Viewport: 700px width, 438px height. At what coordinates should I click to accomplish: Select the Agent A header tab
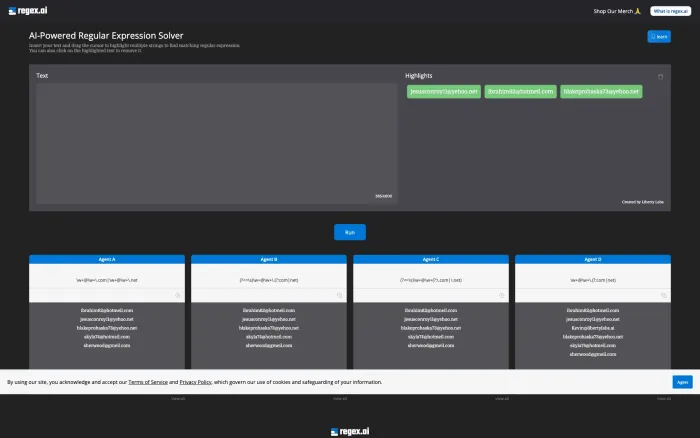coord(107,259)
